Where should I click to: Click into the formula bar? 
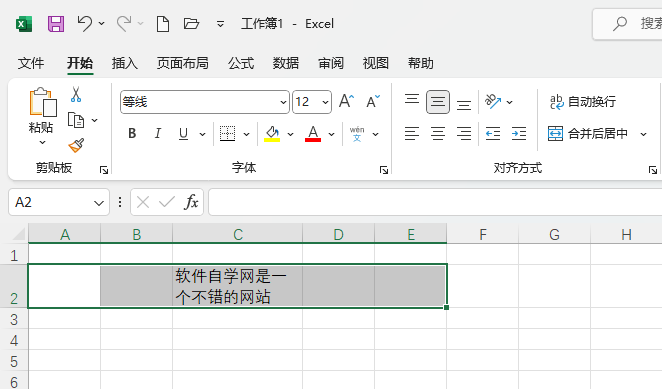[x=435, y=202]
